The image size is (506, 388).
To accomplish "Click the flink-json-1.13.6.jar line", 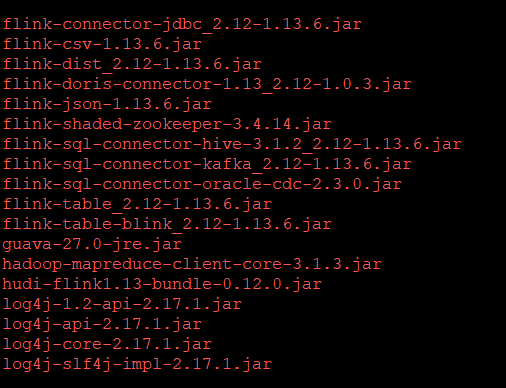I will pos(107,105).
